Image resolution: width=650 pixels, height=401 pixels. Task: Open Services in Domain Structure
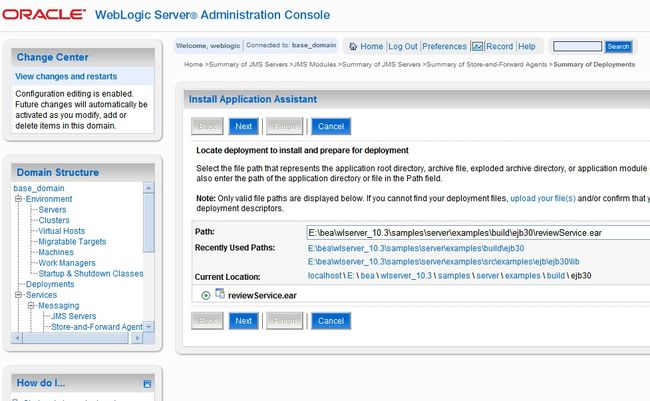click(41, 295)
